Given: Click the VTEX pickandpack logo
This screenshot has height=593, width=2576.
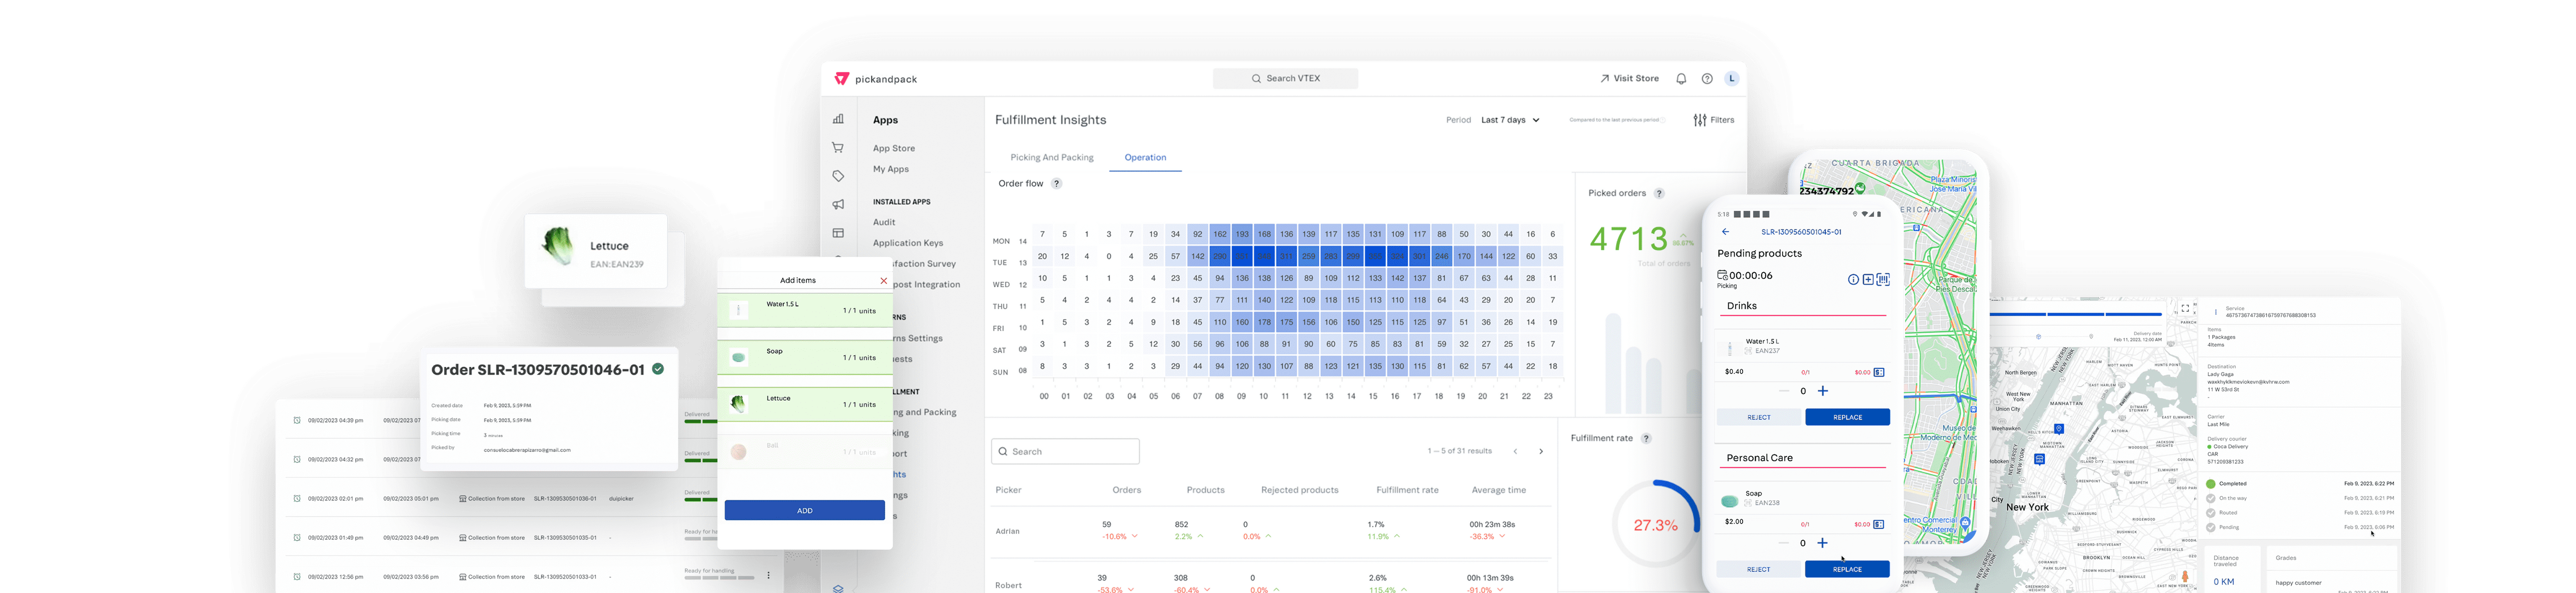Looking at the screenshot, I should click(875, 78).
